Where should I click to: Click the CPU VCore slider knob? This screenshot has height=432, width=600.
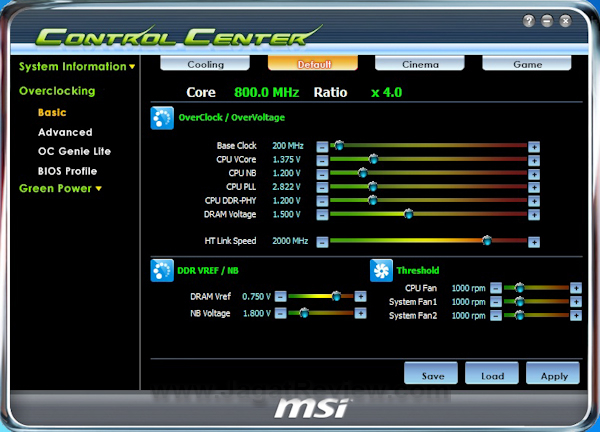point(373,159)
